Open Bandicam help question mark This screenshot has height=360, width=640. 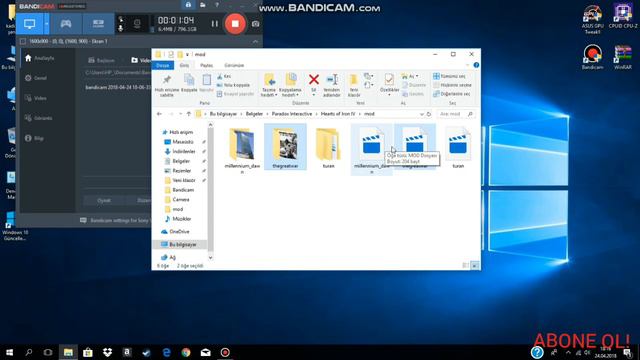(x=217, y=5)
